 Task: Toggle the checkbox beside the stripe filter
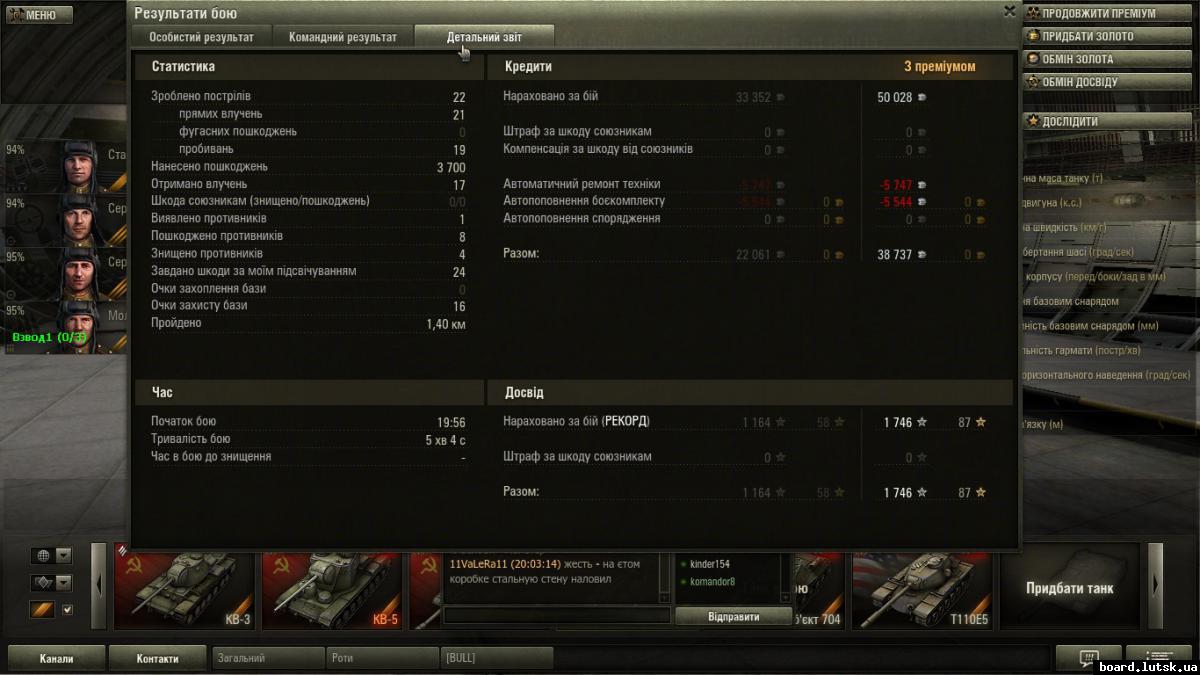point(68,610)
